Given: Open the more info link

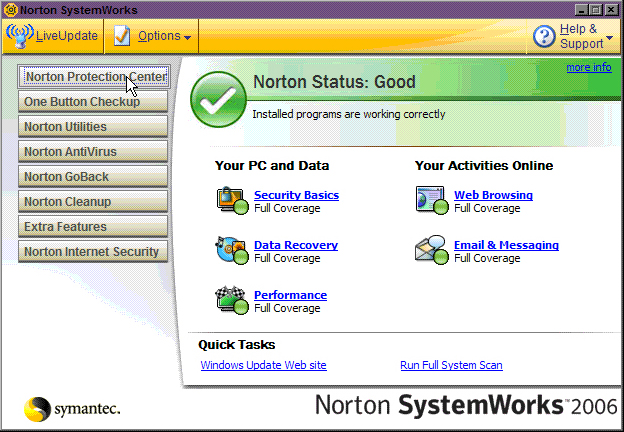Looking at the screenshot, I should pyautogui.click(x=589, y=67).
